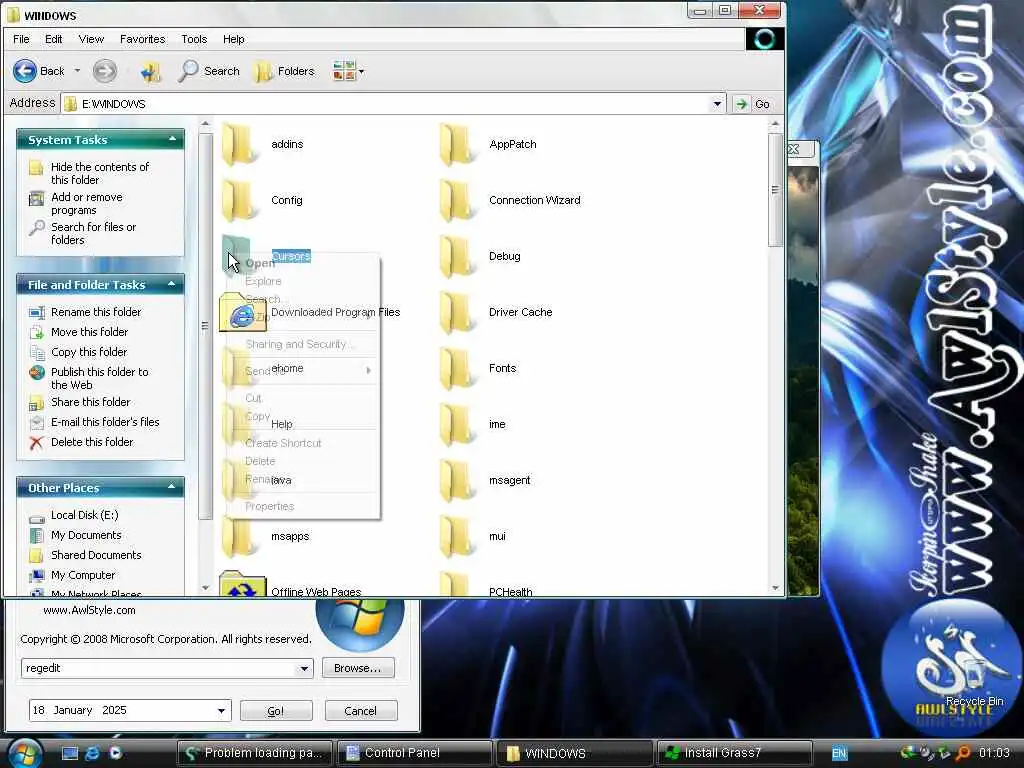Toggle the Folders pane button
Viewport: 1024px width, 768px height.
[x=284, y=71]
